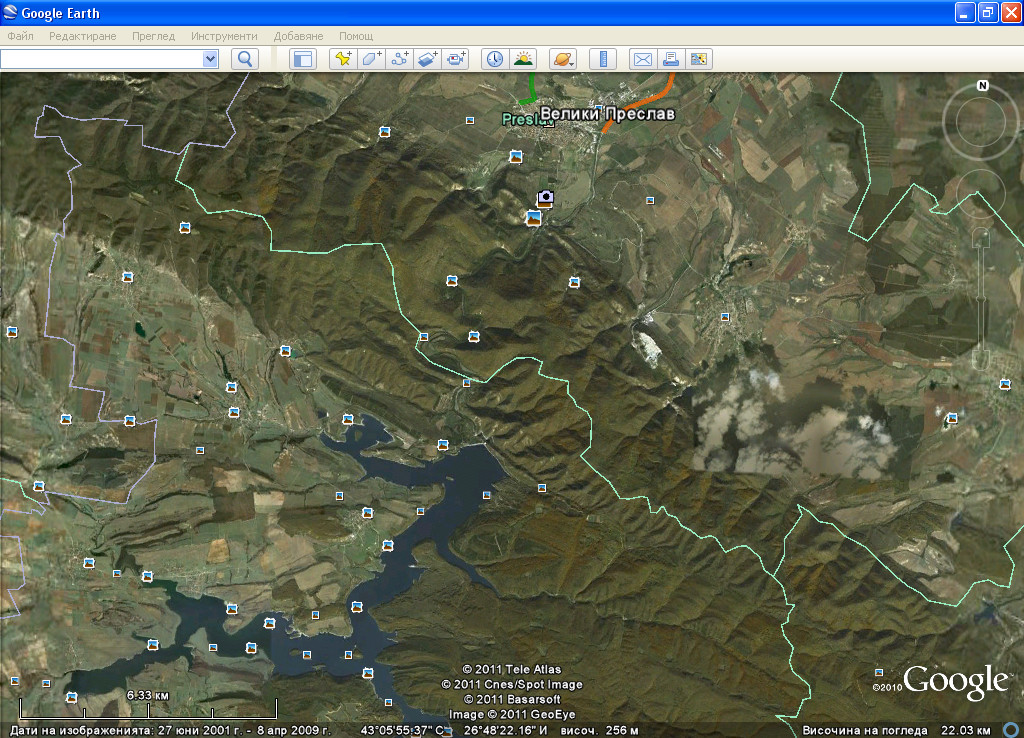
Task: Click the Print icon in toolbar
Action: pos(671,59)
